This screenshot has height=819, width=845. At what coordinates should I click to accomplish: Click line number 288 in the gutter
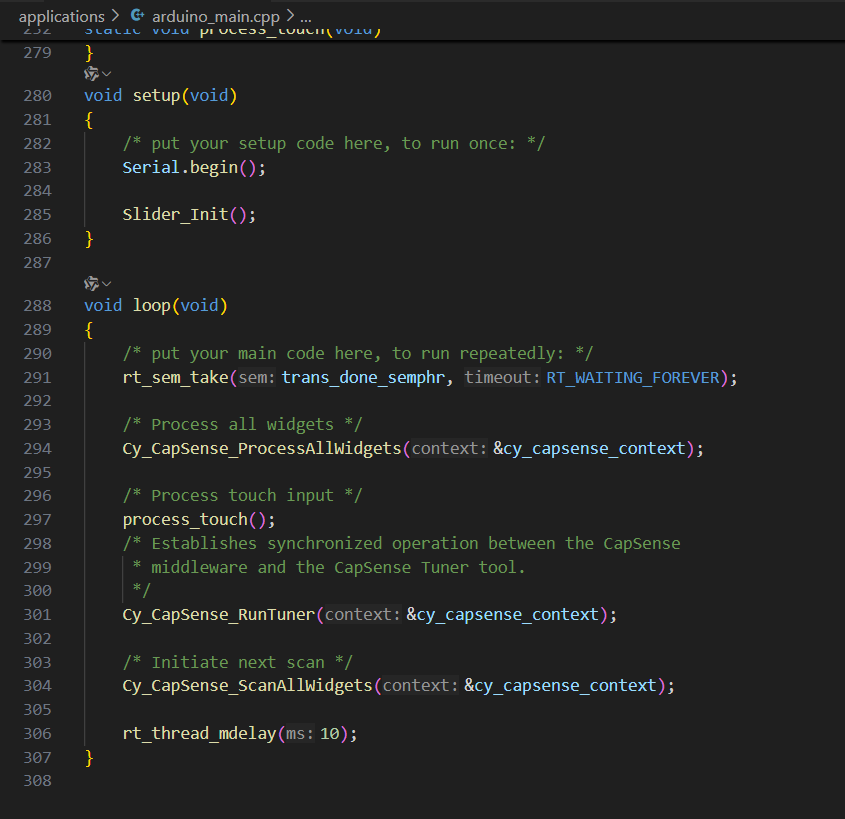pyautogui.click(x=37, y=306)
